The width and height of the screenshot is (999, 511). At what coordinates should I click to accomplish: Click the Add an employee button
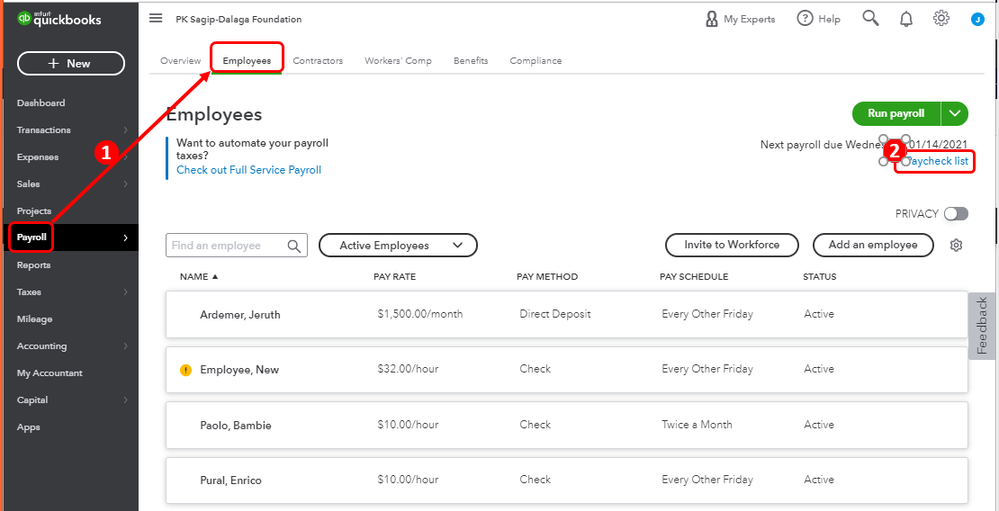pyautogui.click(x=873, y=245)
